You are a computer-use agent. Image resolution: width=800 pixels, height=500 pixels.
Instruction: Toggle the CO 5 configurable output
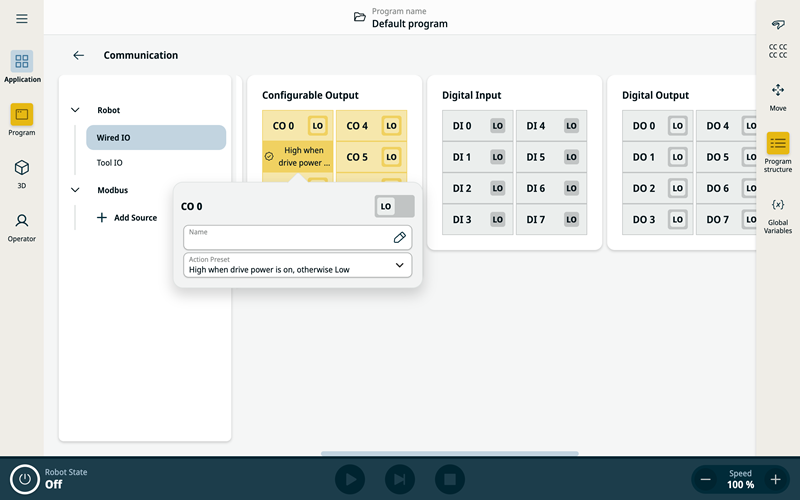tap(391, 157)
